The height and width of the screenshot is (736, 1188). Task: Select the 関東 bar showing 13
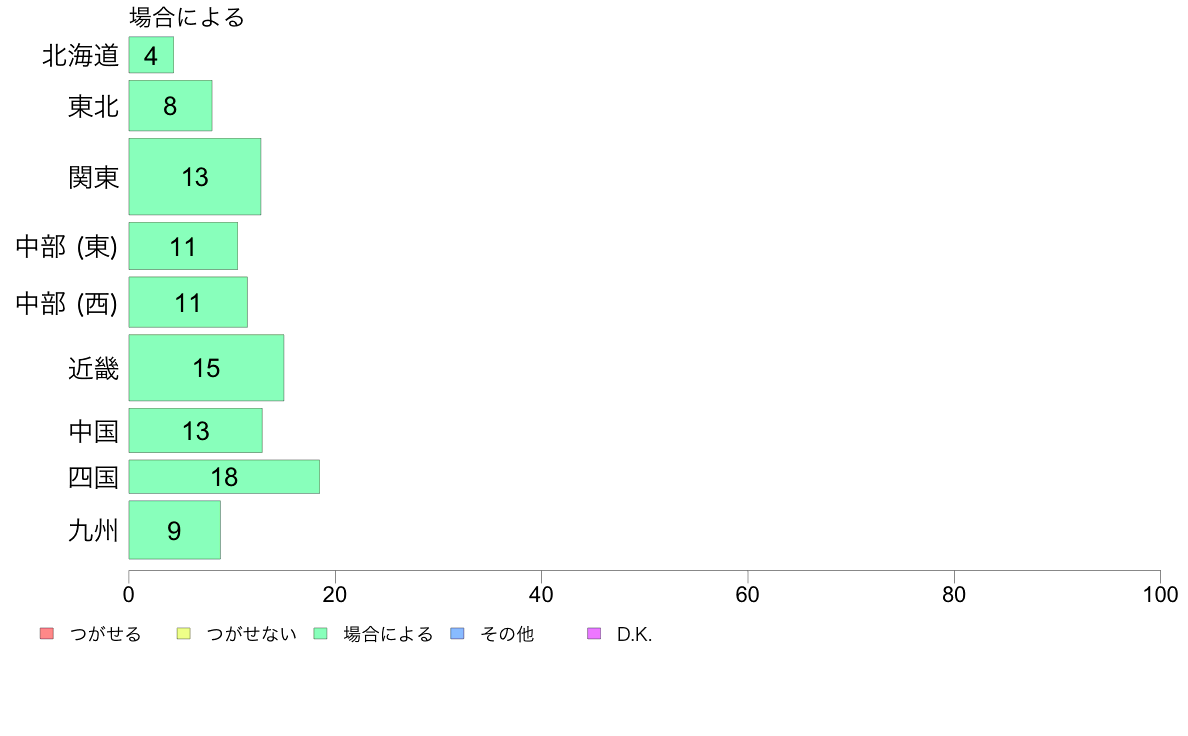pyautogui.click(x=195, y=177)
